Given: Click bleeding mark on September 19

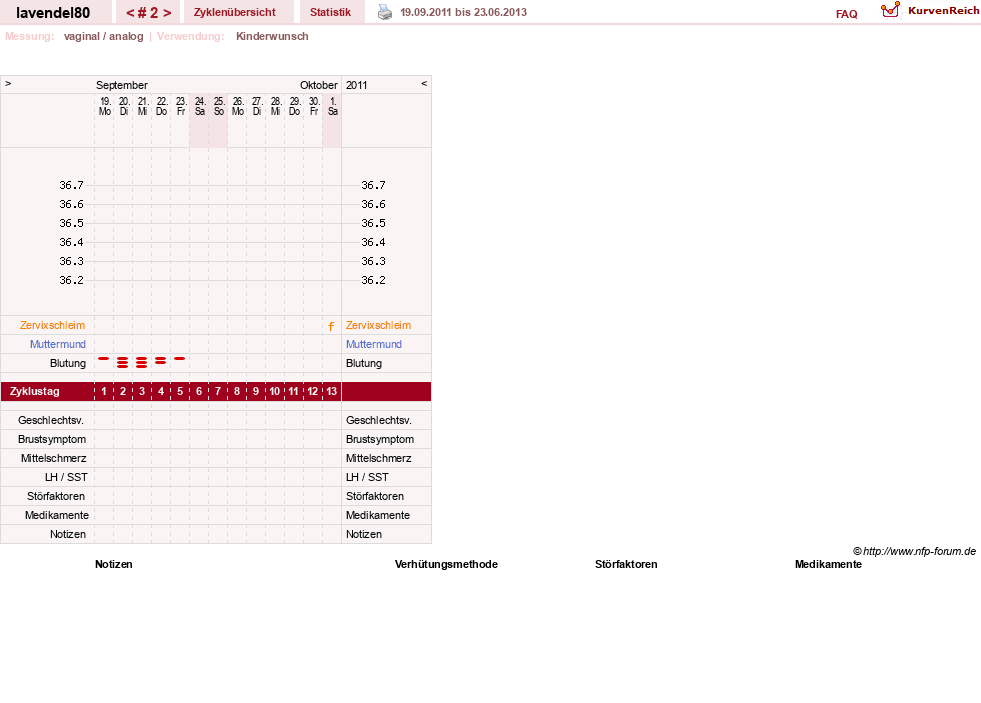Looking at the screenshot, I should [104, 358].
